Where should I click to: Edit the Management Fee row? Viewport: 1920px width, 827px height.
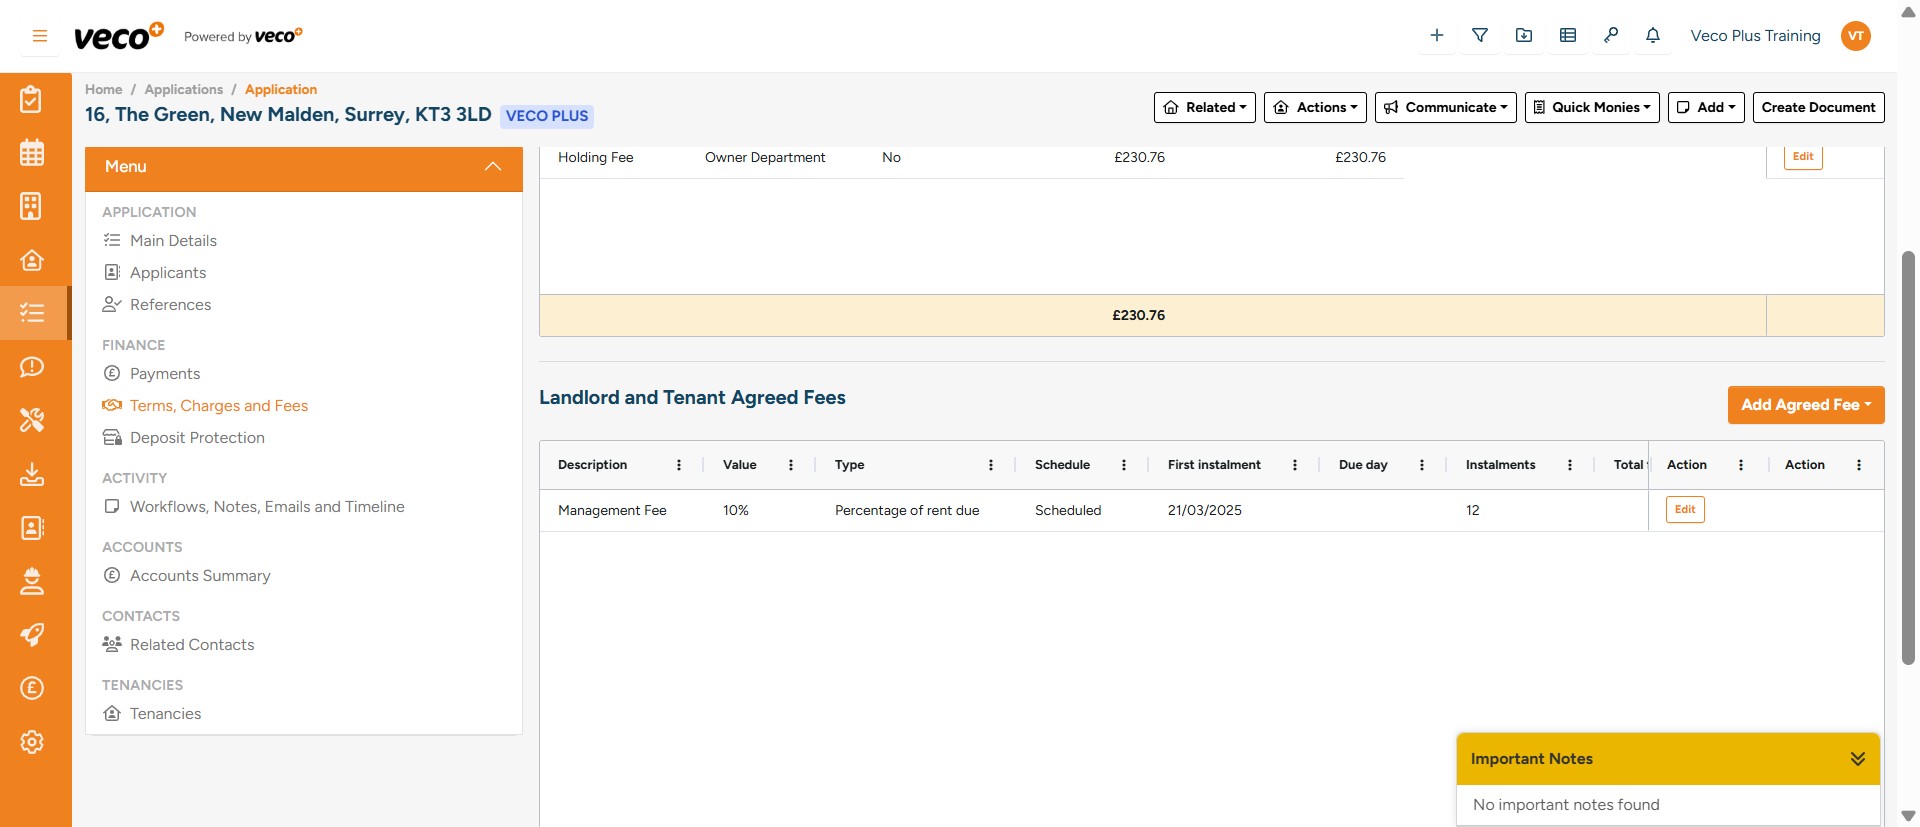(1684, 510)
